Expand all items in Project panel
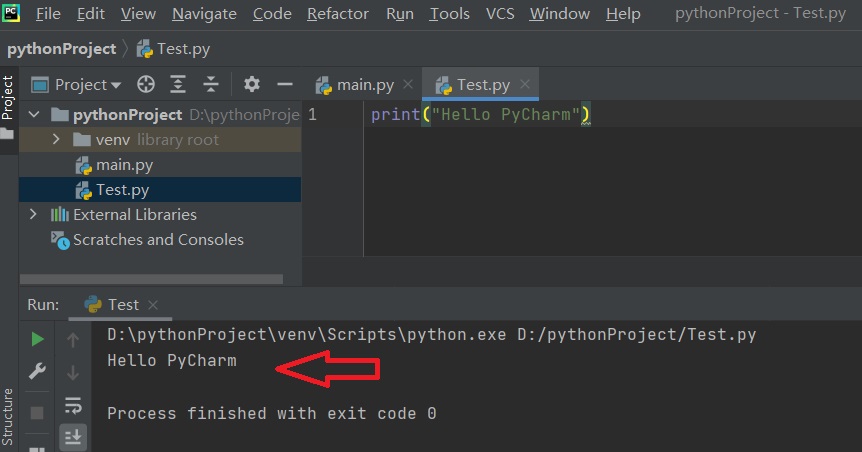Screen dimensions: 862x452 tap(178, 84)
